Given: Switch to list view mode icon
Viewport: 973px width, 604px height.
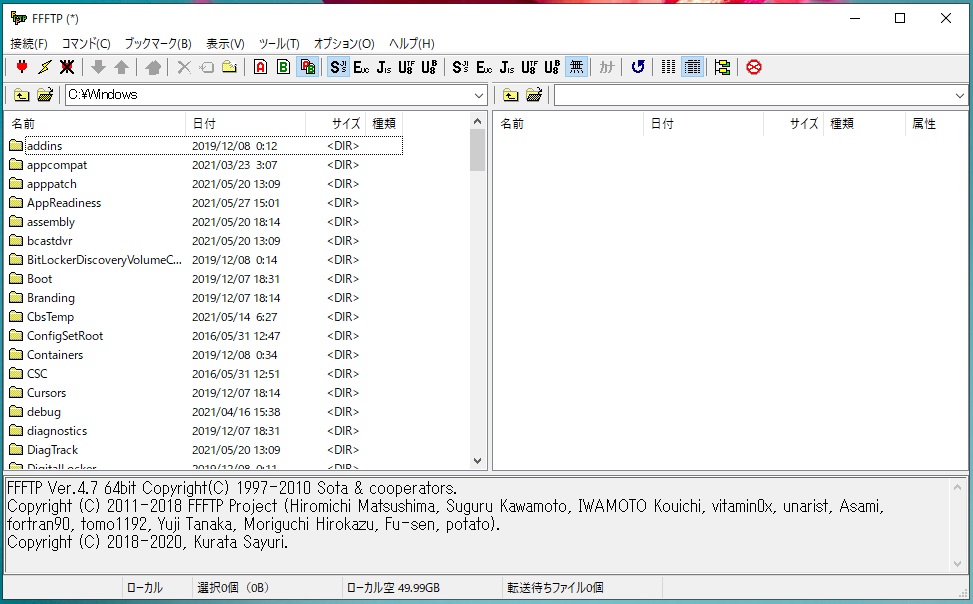Looking at the screenshot, I should 668,67.
